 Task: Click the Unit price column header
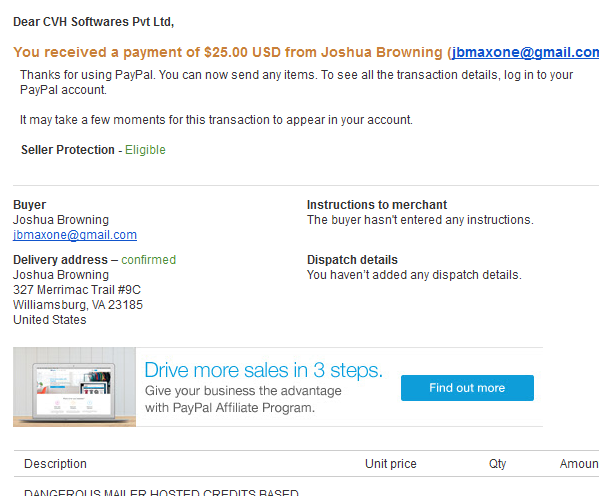391,464
